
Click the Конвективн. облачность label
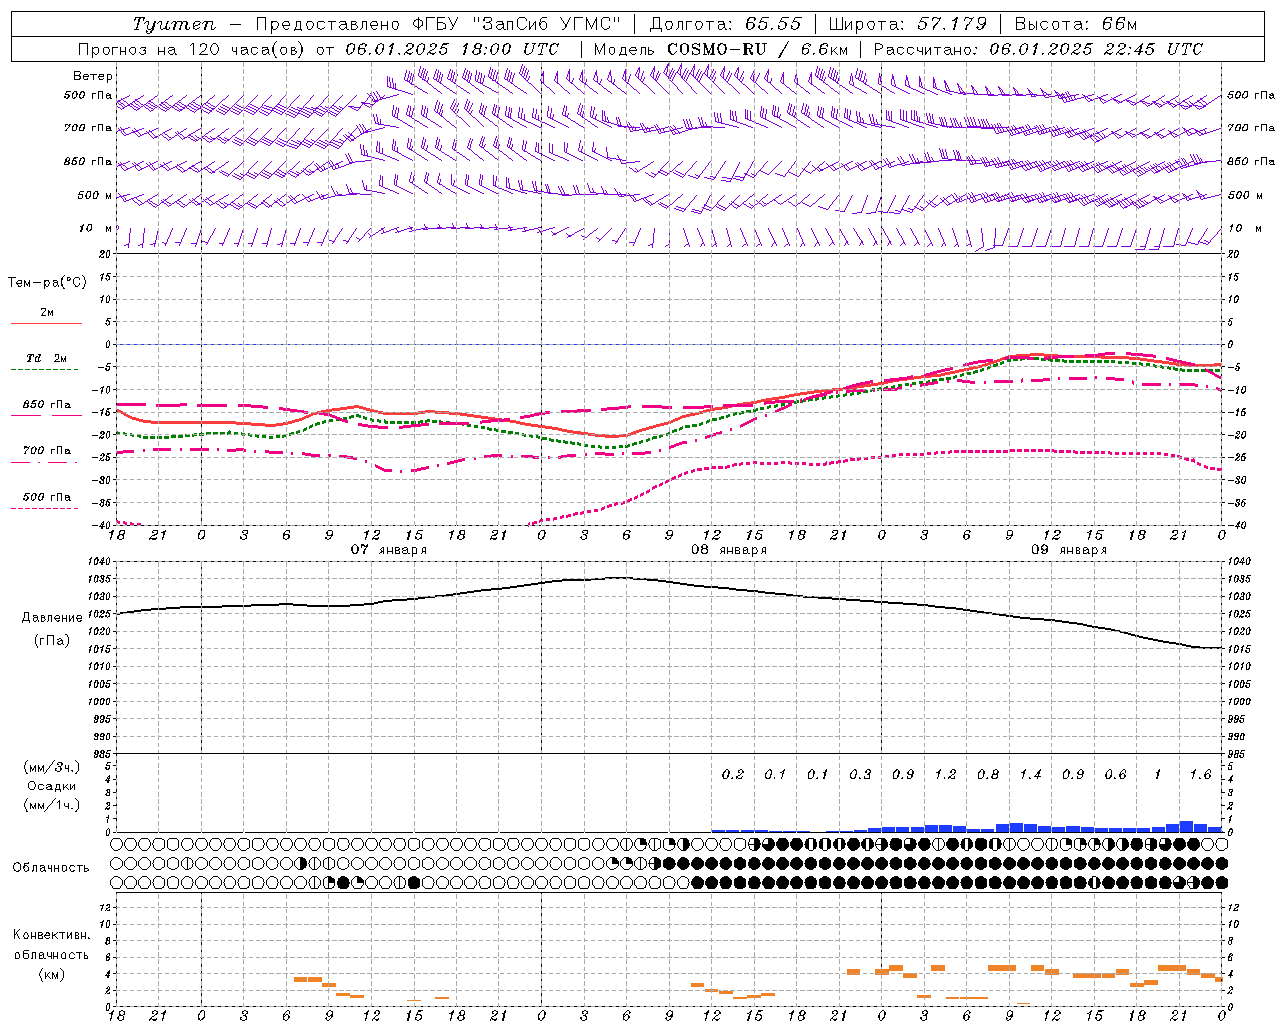51,945
